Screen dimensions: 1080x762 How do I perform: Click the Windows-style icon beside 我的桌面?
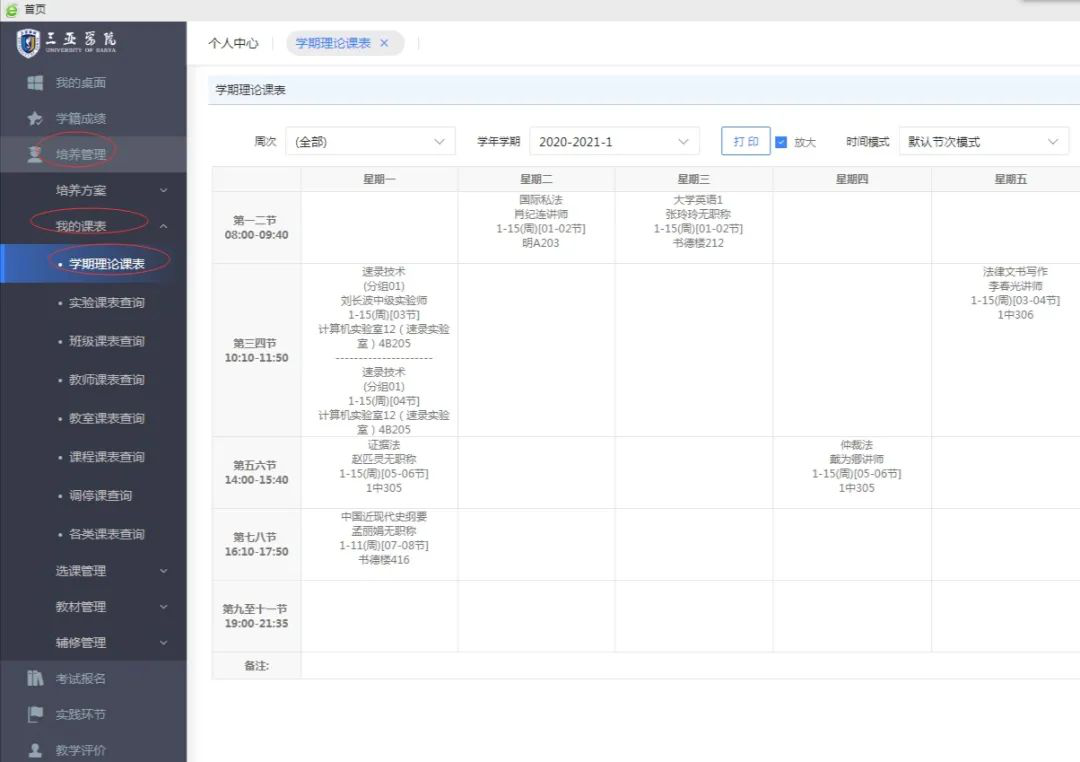tap(35, 82)
